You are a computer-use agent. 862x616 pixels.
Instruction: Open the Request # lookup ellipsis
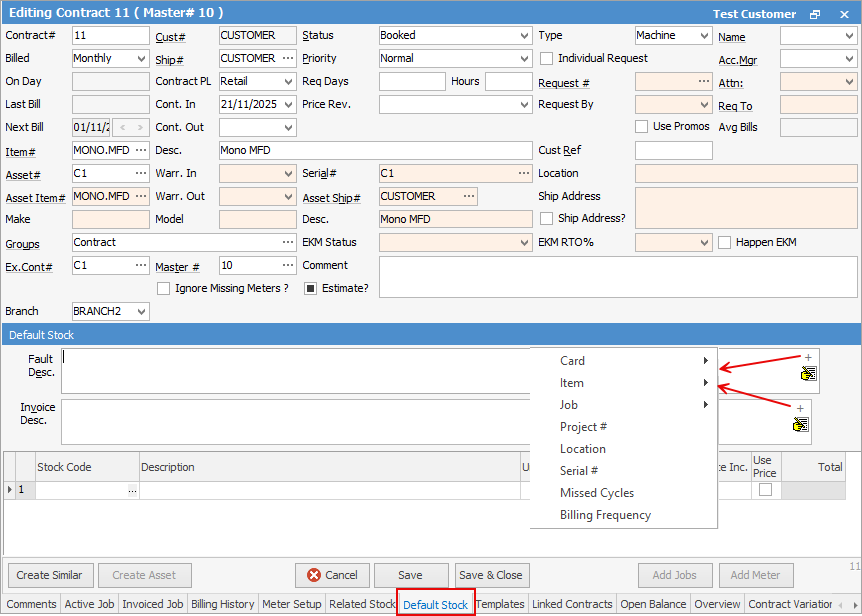pos(704,81)
